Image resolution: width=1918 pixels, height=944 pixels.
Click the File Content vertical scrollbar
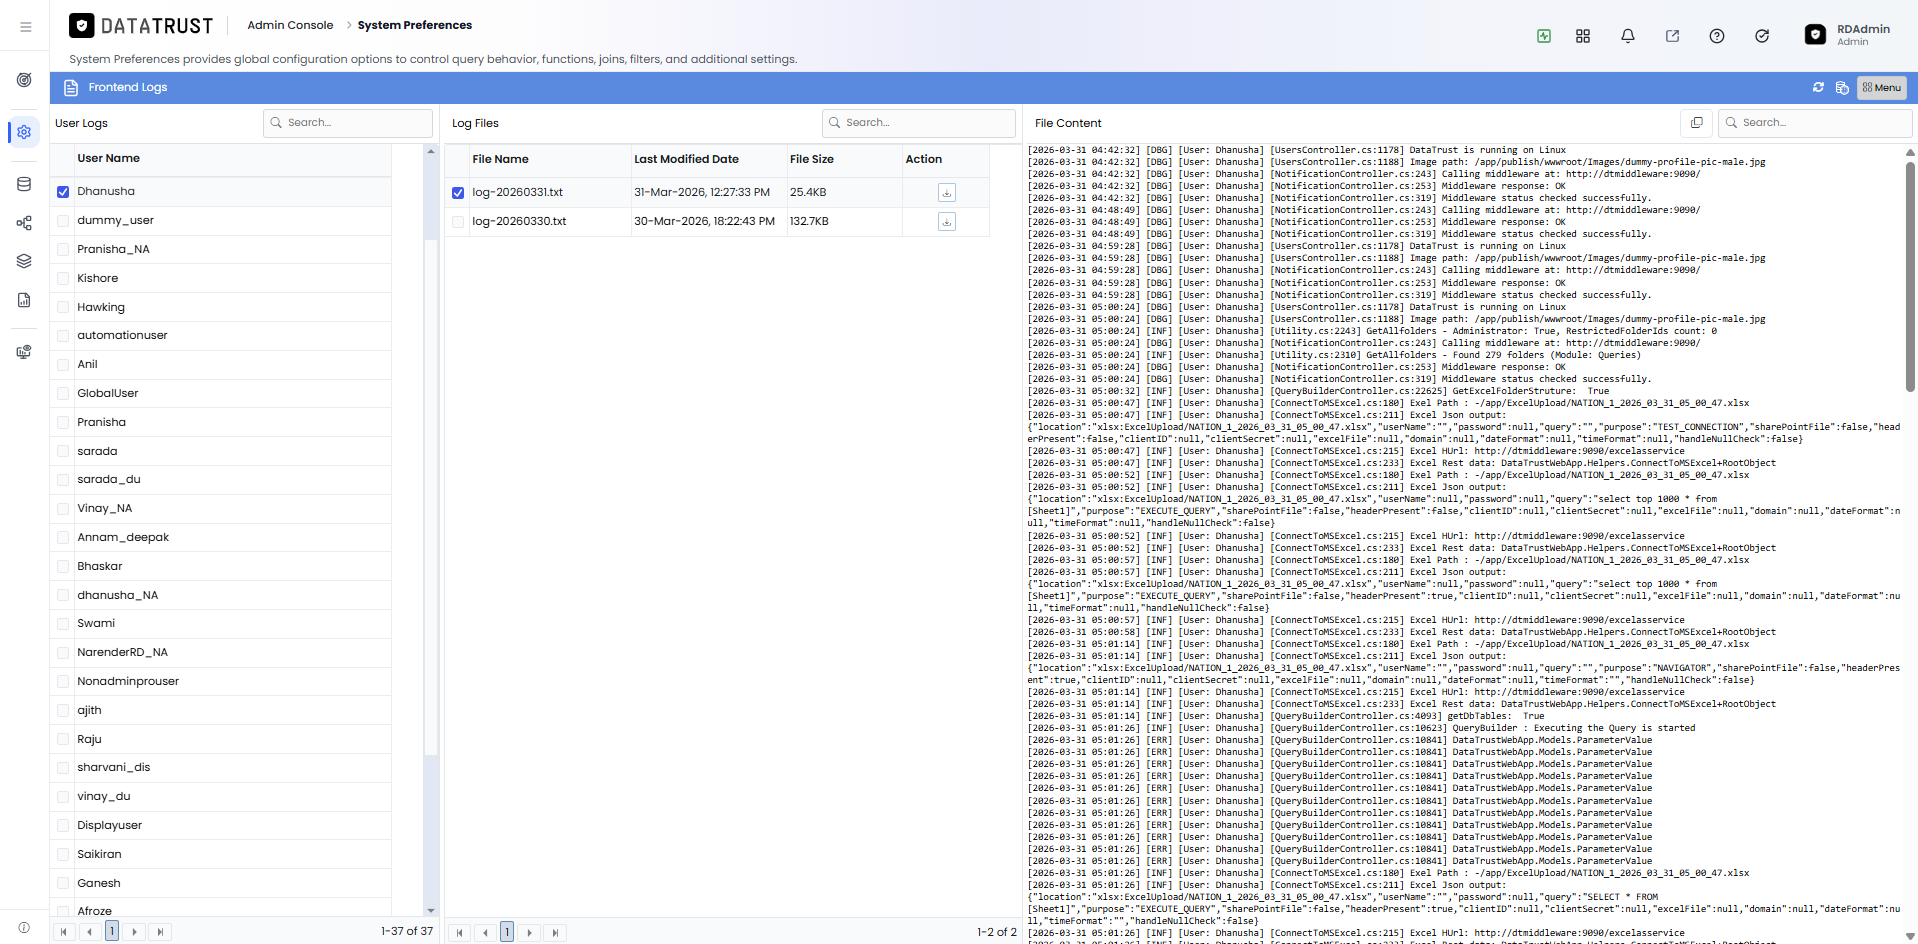click(x=1910, y=275)
